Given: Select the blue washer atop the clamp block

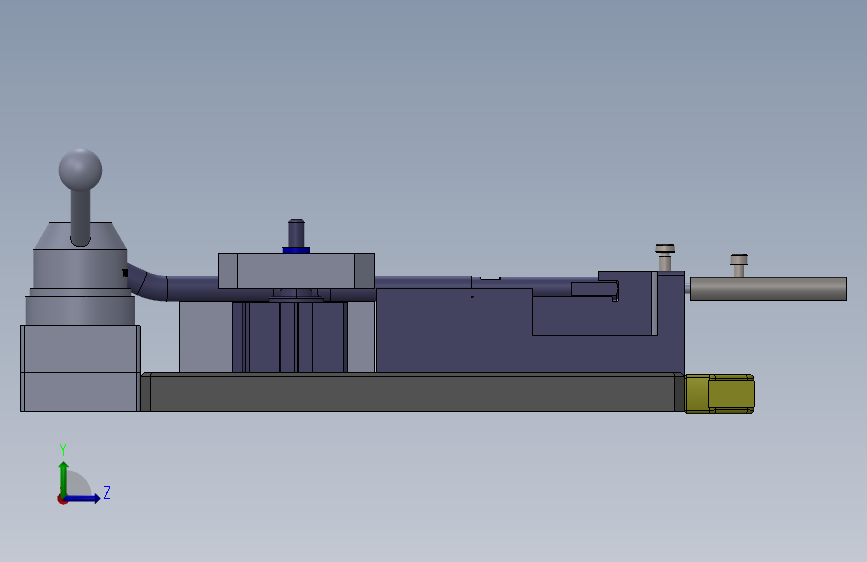Looking at the screenshot, I should pyautogui.click(x=296, y=250).
